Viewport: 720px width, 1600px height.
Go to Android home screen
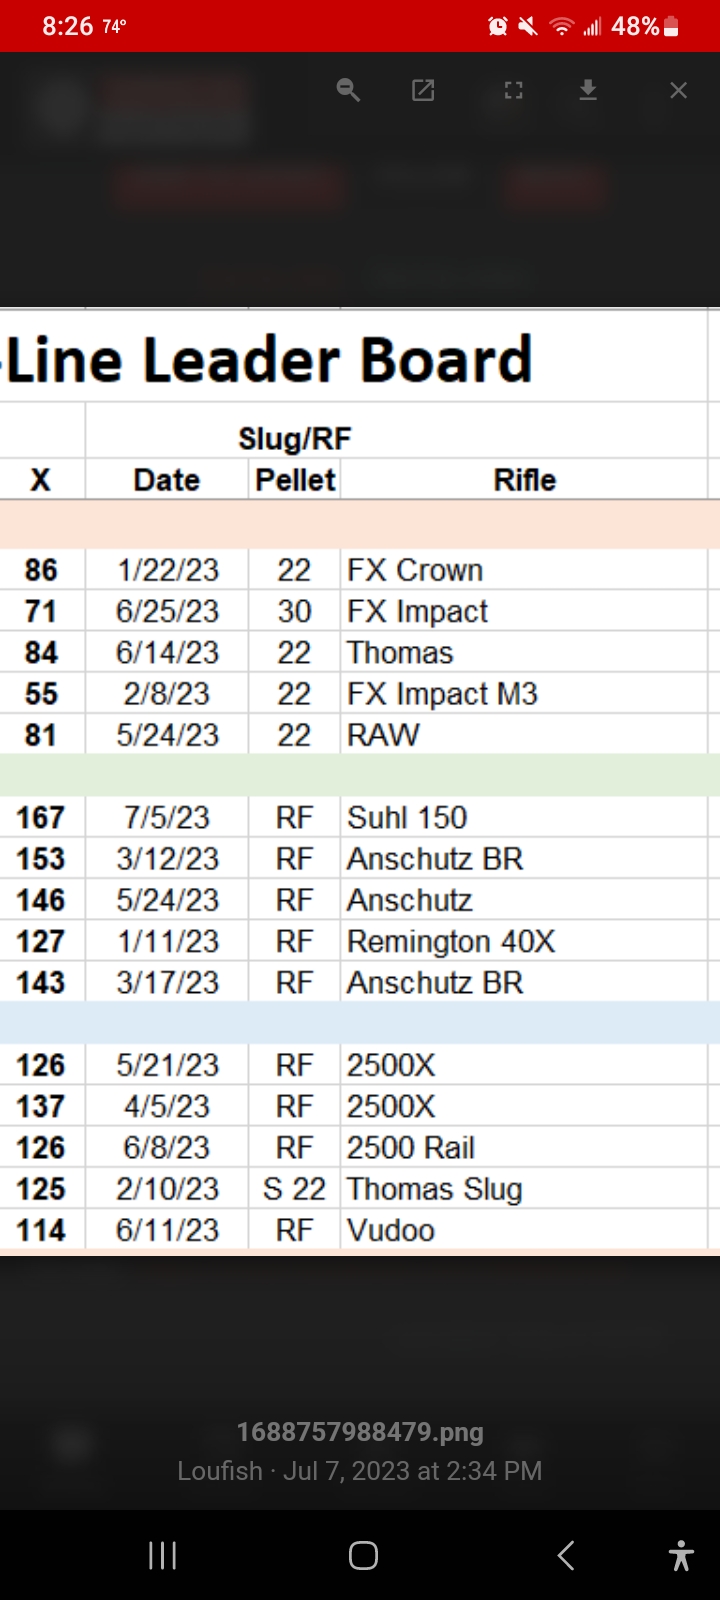pyautogui.click(x=363, y=1555)
